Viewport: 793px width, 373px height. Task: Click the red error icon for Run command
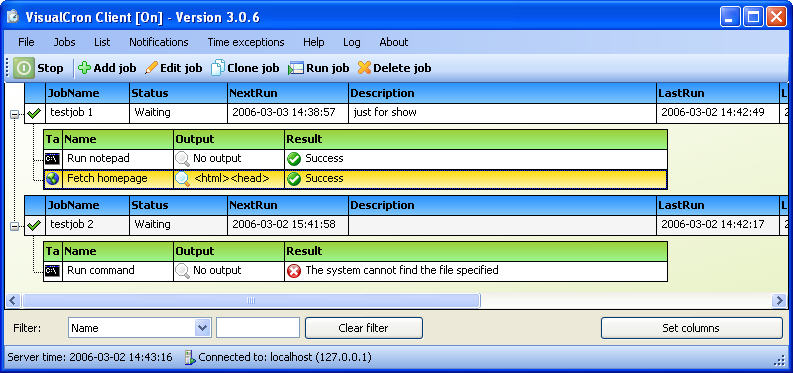click(x=294, y=271)
